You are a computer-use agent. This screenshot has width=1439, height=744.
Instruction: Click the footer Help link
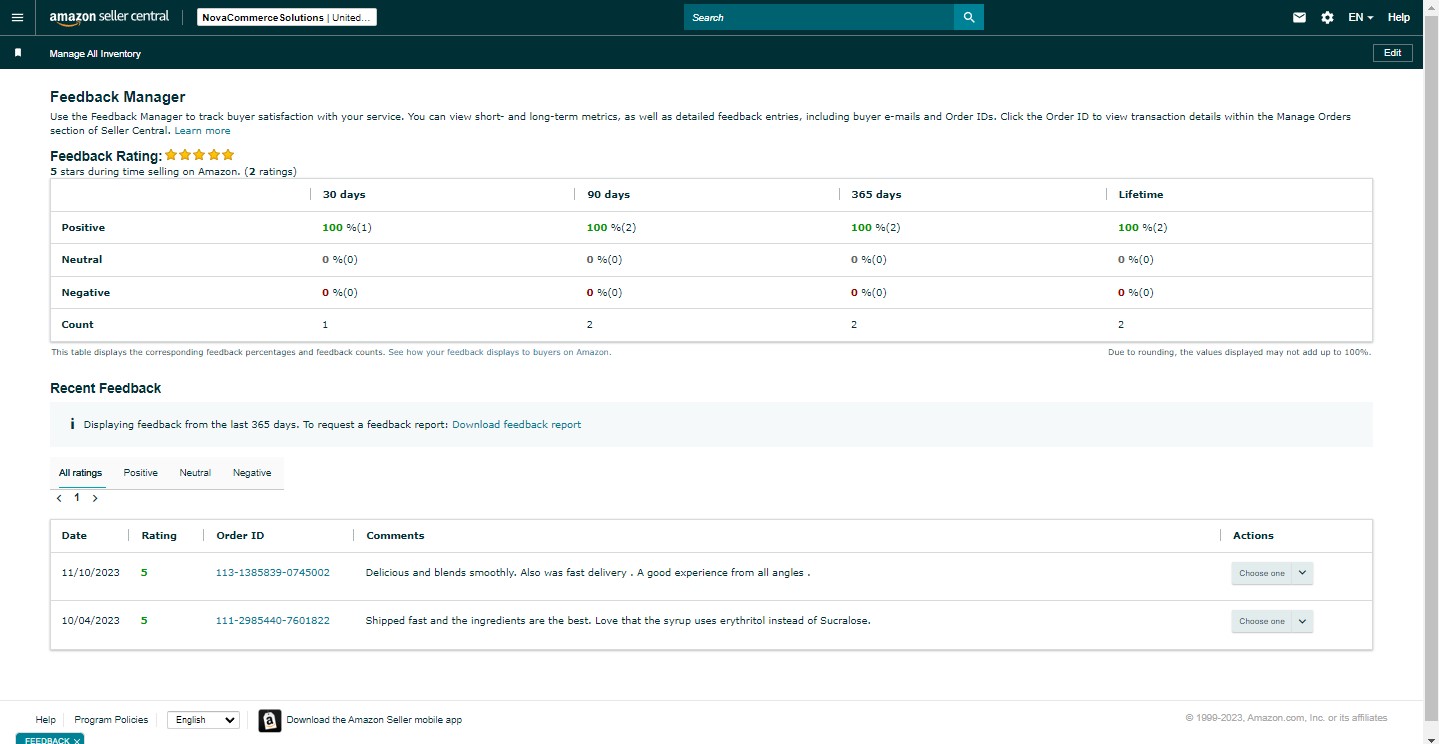[x=46, y=720]
